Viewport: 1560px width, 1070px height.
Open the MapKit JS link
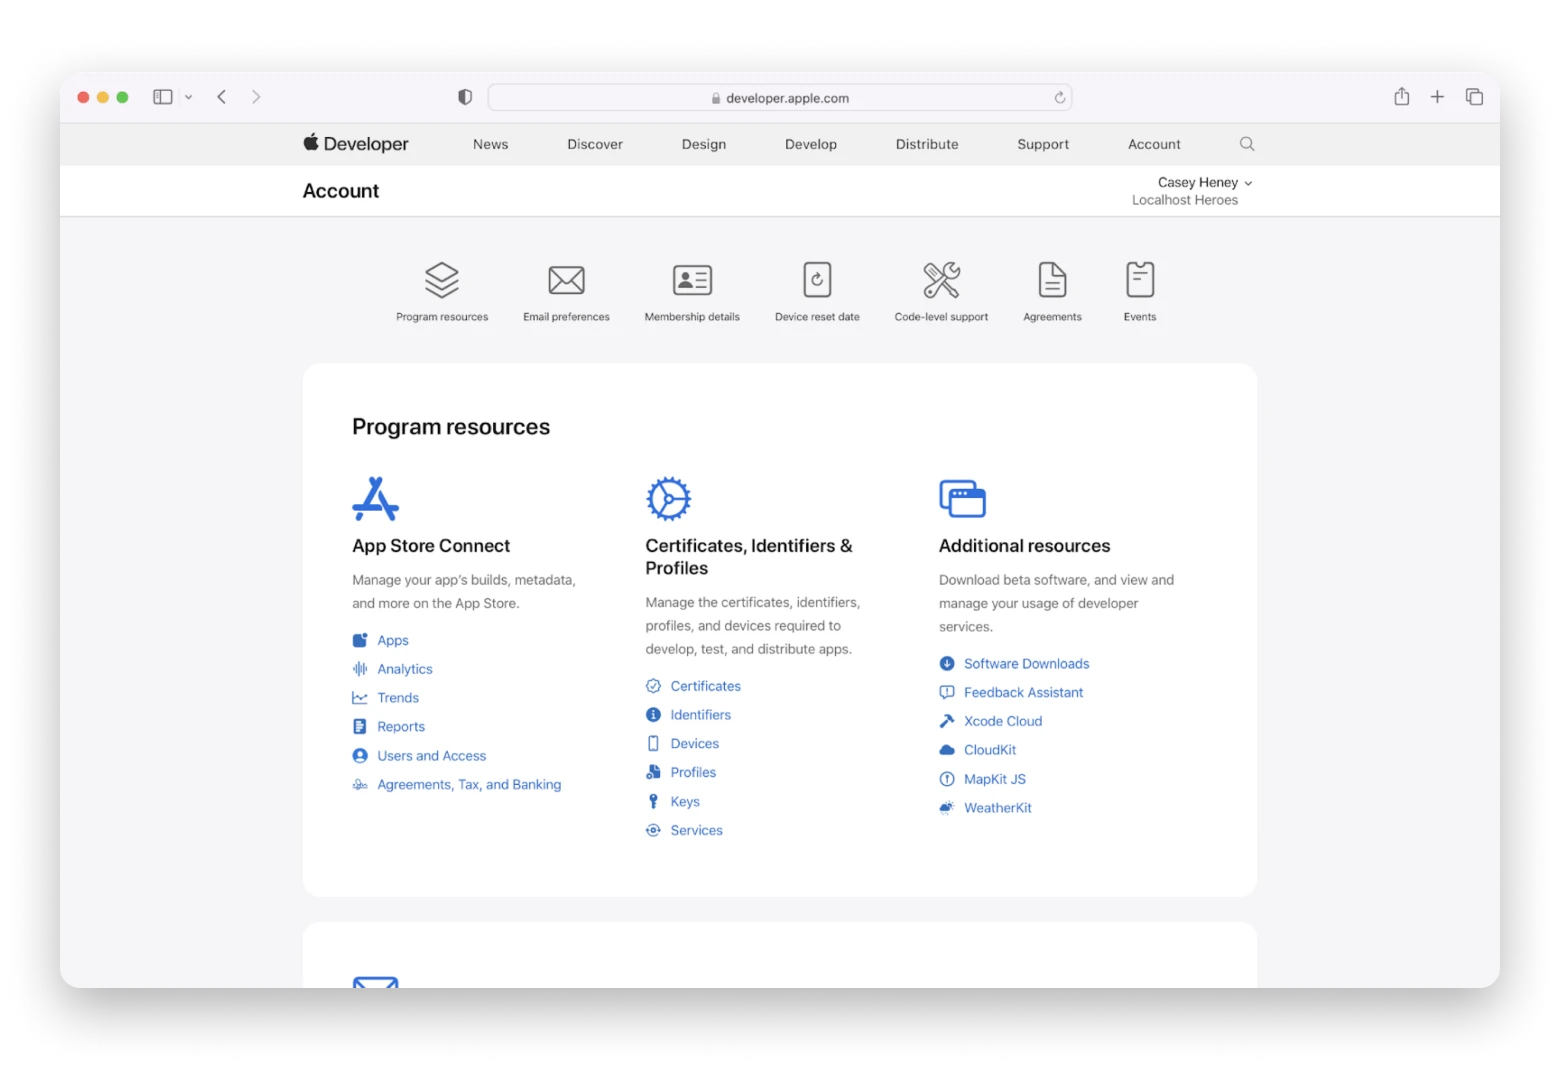click(995, 779)
